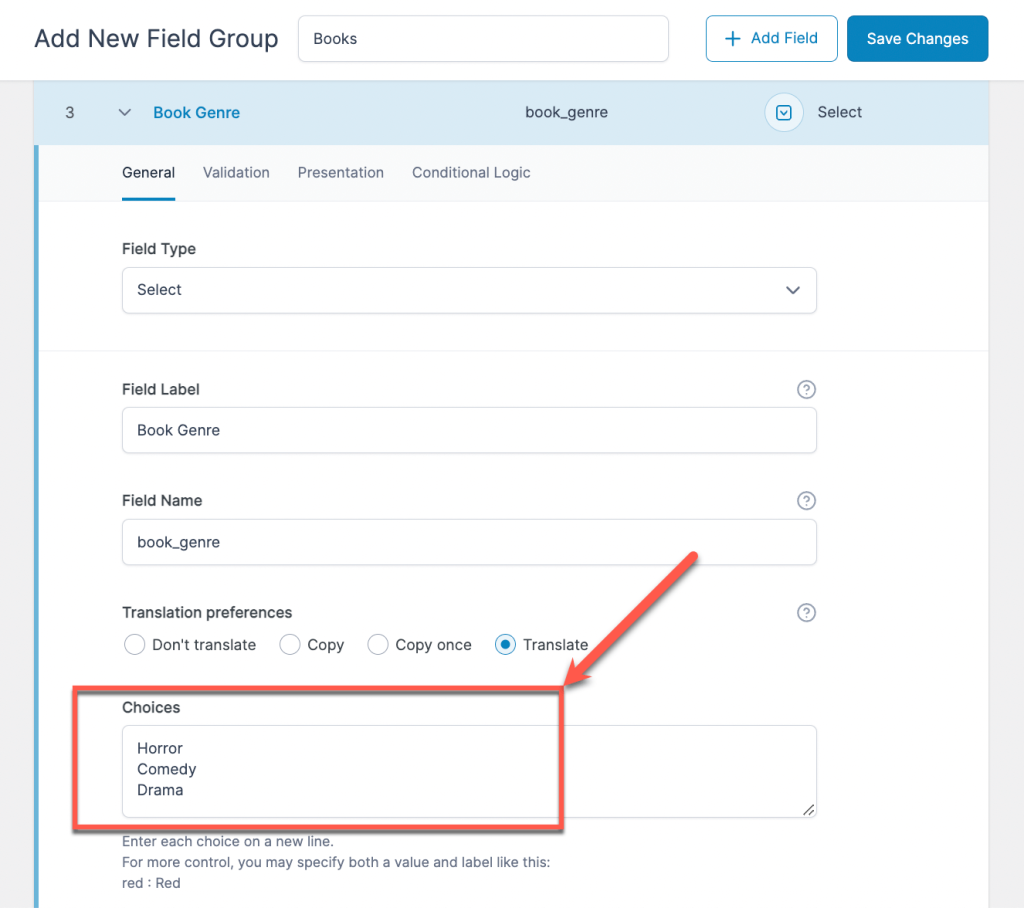The height and width of the screenshot is (908, 1024).
Task: Open Translation preferences help icon
Action: tap(806, 613)
